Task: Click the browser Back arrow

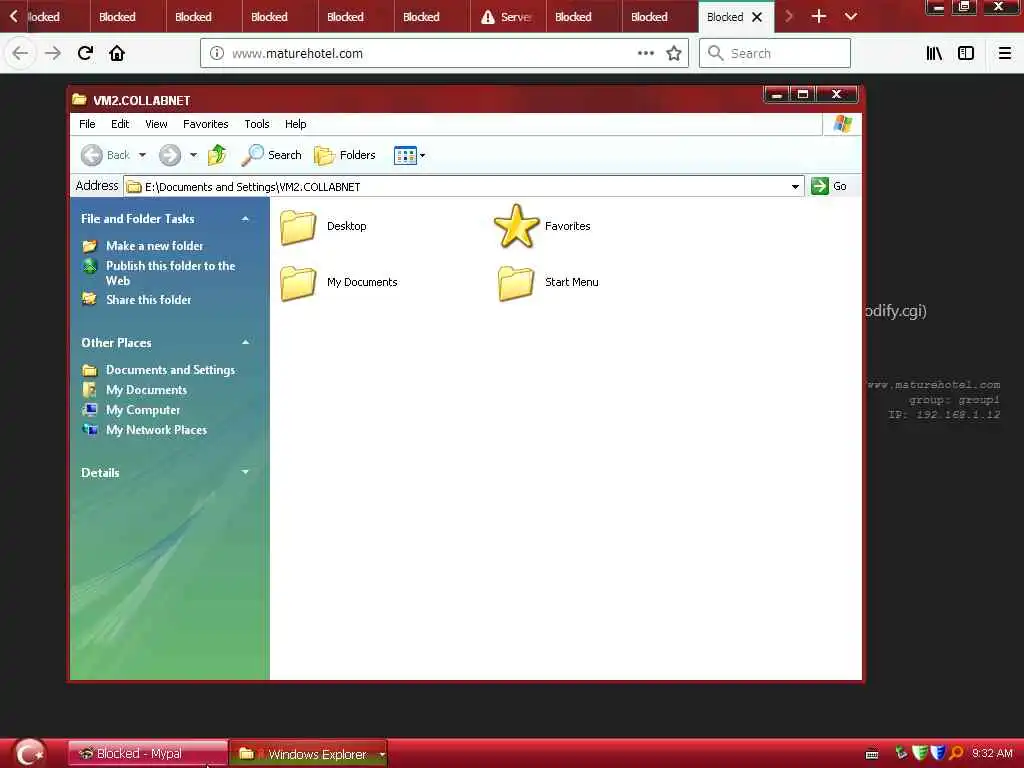Action: (20, 53)
